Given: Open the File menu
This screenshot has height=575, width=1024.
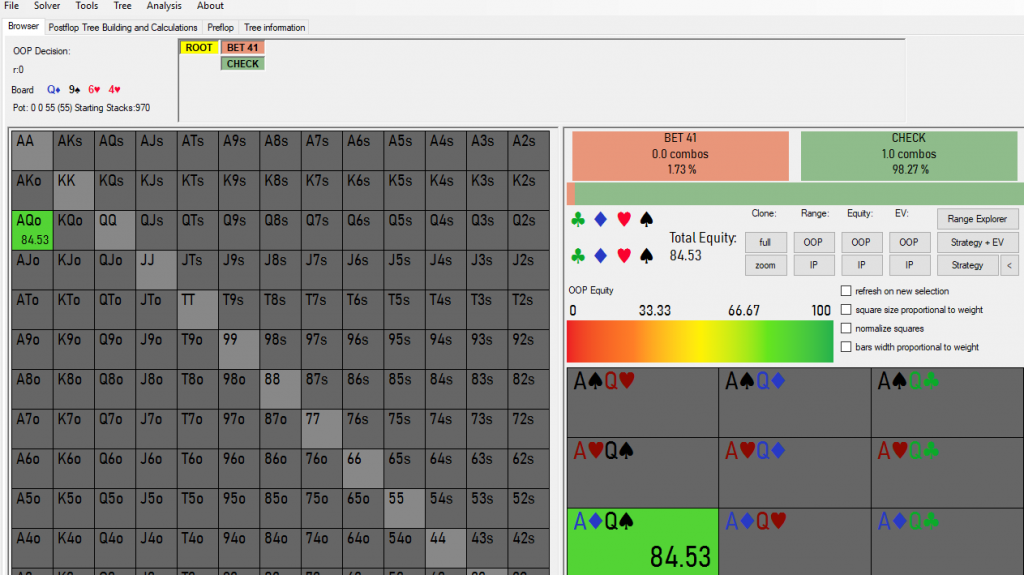Looking at the screenshot, I should (x=12, y=6).
